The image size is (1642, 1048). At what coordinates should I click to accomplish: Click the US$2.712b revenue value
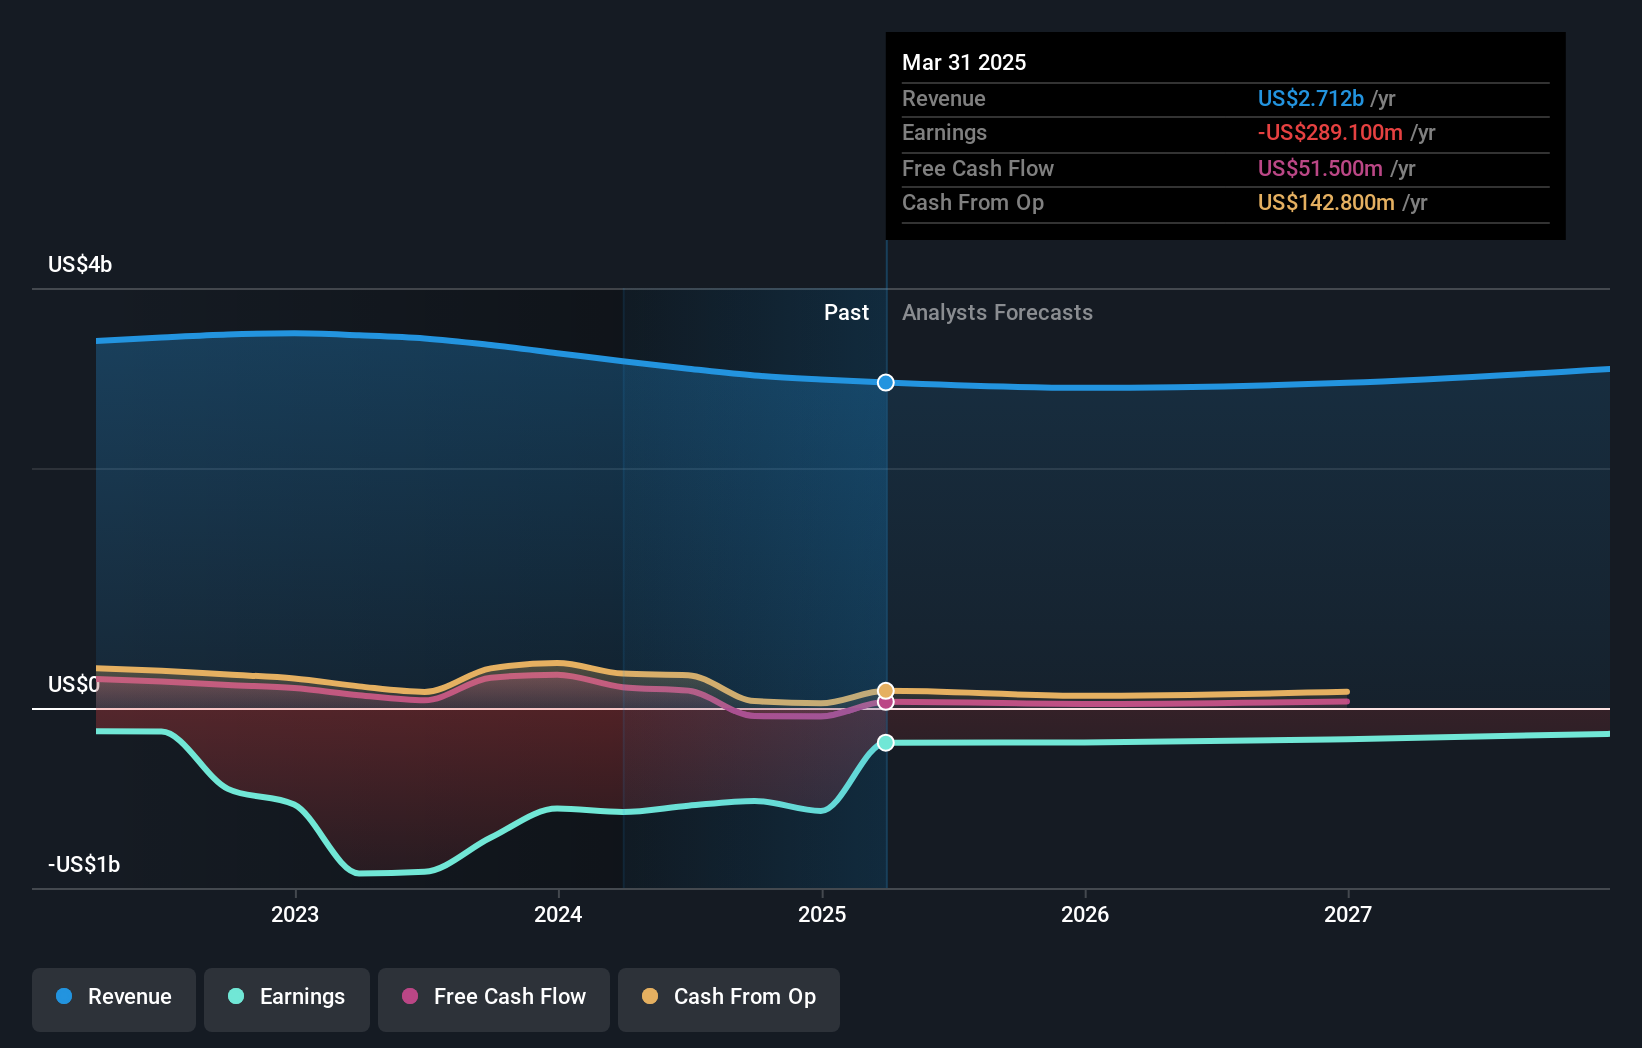pos(1310,98)
